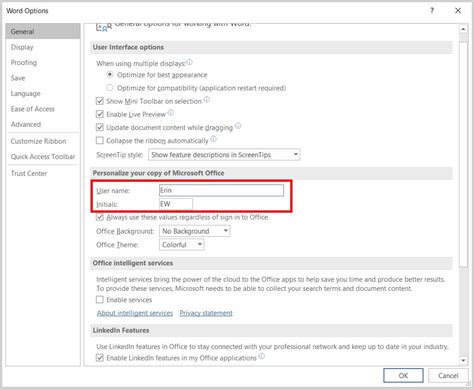Click the OK button
The image size is (474, 389).
[x=403, y=375]
